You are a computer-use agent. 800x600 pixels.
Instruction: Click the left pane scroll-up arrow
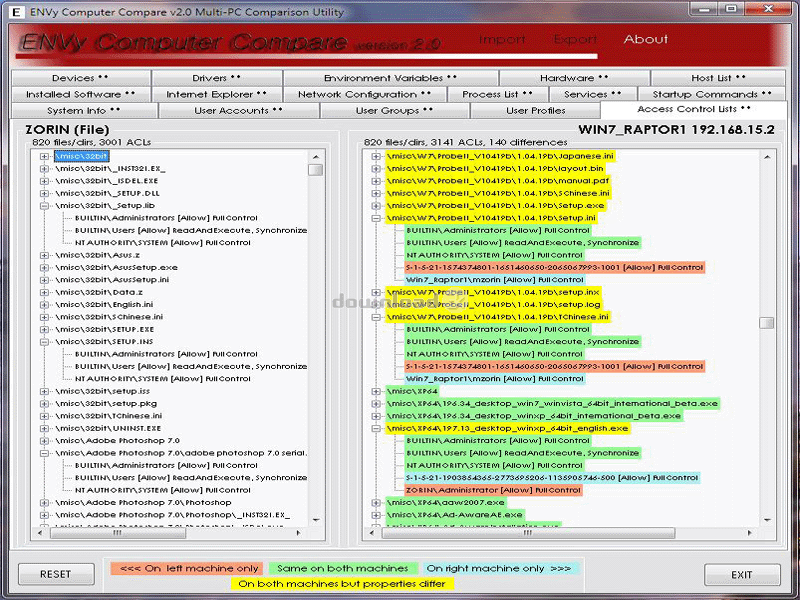click(x=315, y=156)
